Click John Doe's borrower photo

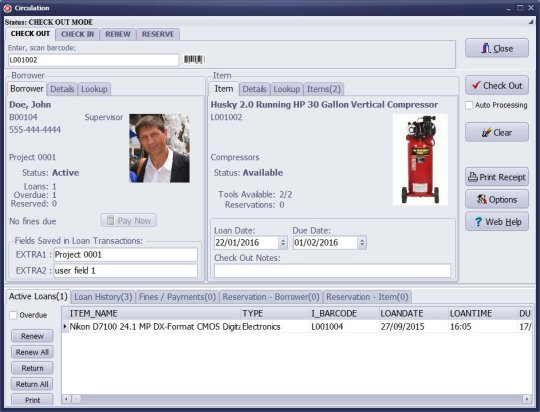coord(159,148)
